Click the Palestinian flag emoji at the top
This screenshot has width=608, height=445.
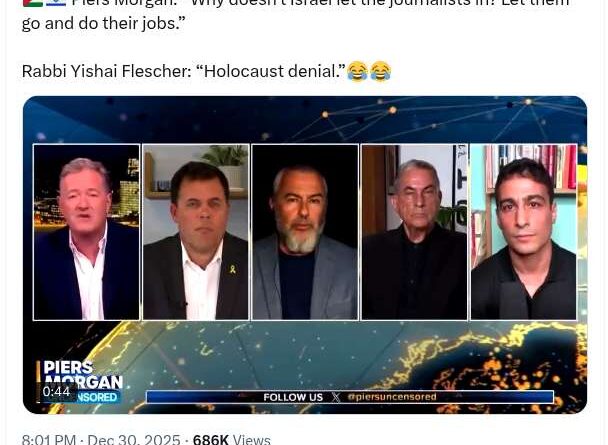tap(33, 3)
